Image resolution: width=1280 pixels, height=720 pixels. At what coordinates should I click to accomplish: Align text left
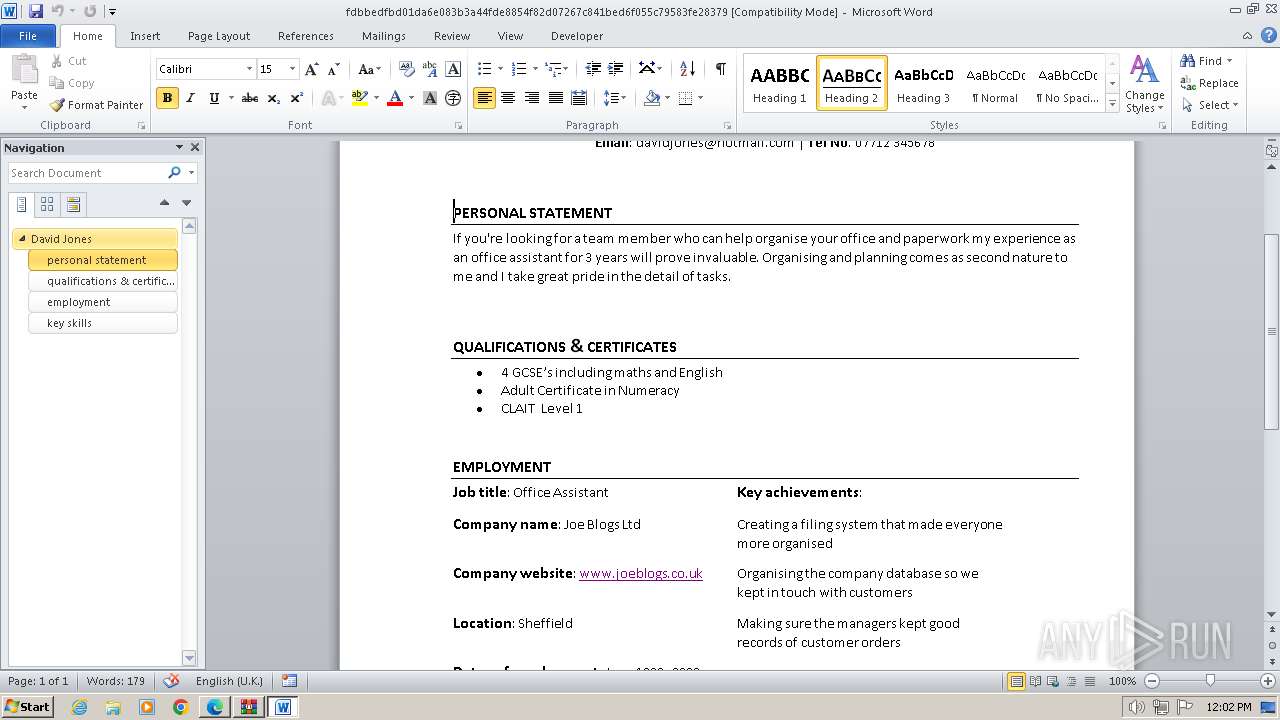[x=484, y=98]
